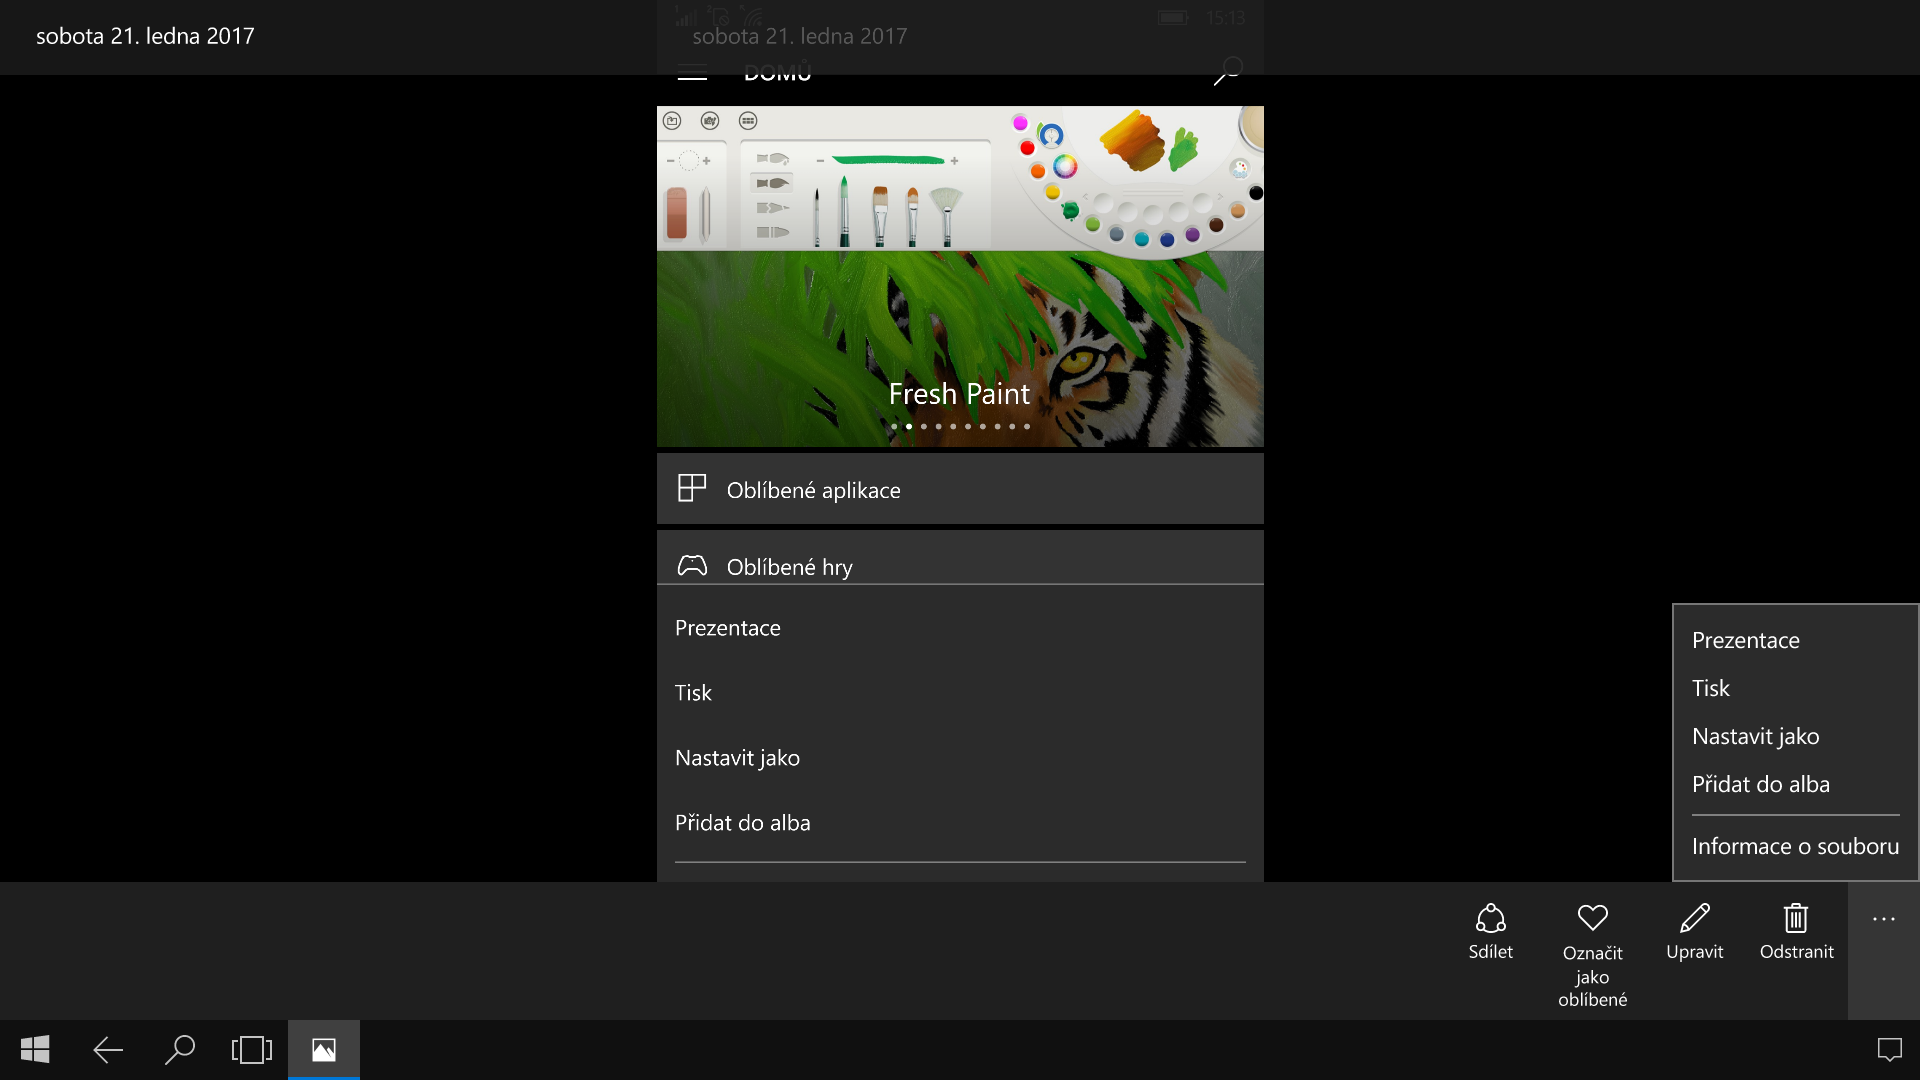The width and height of the screenshot is (1920, 1080).
Task: Choose Tisk in the popup menu
Action: (1710, 689)
